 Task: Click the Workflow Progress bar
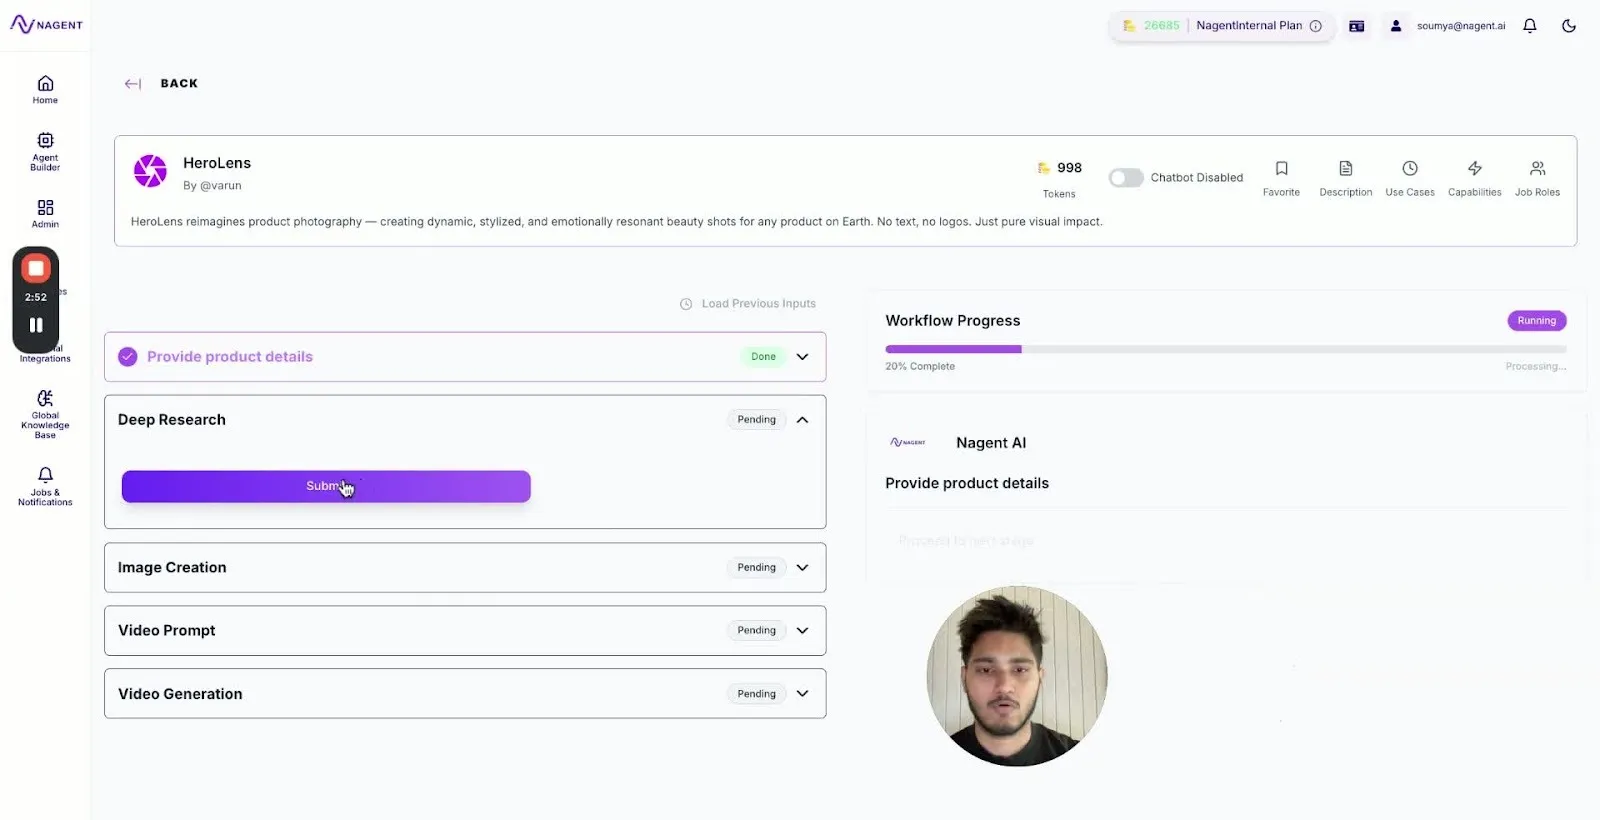point(1225,349)
